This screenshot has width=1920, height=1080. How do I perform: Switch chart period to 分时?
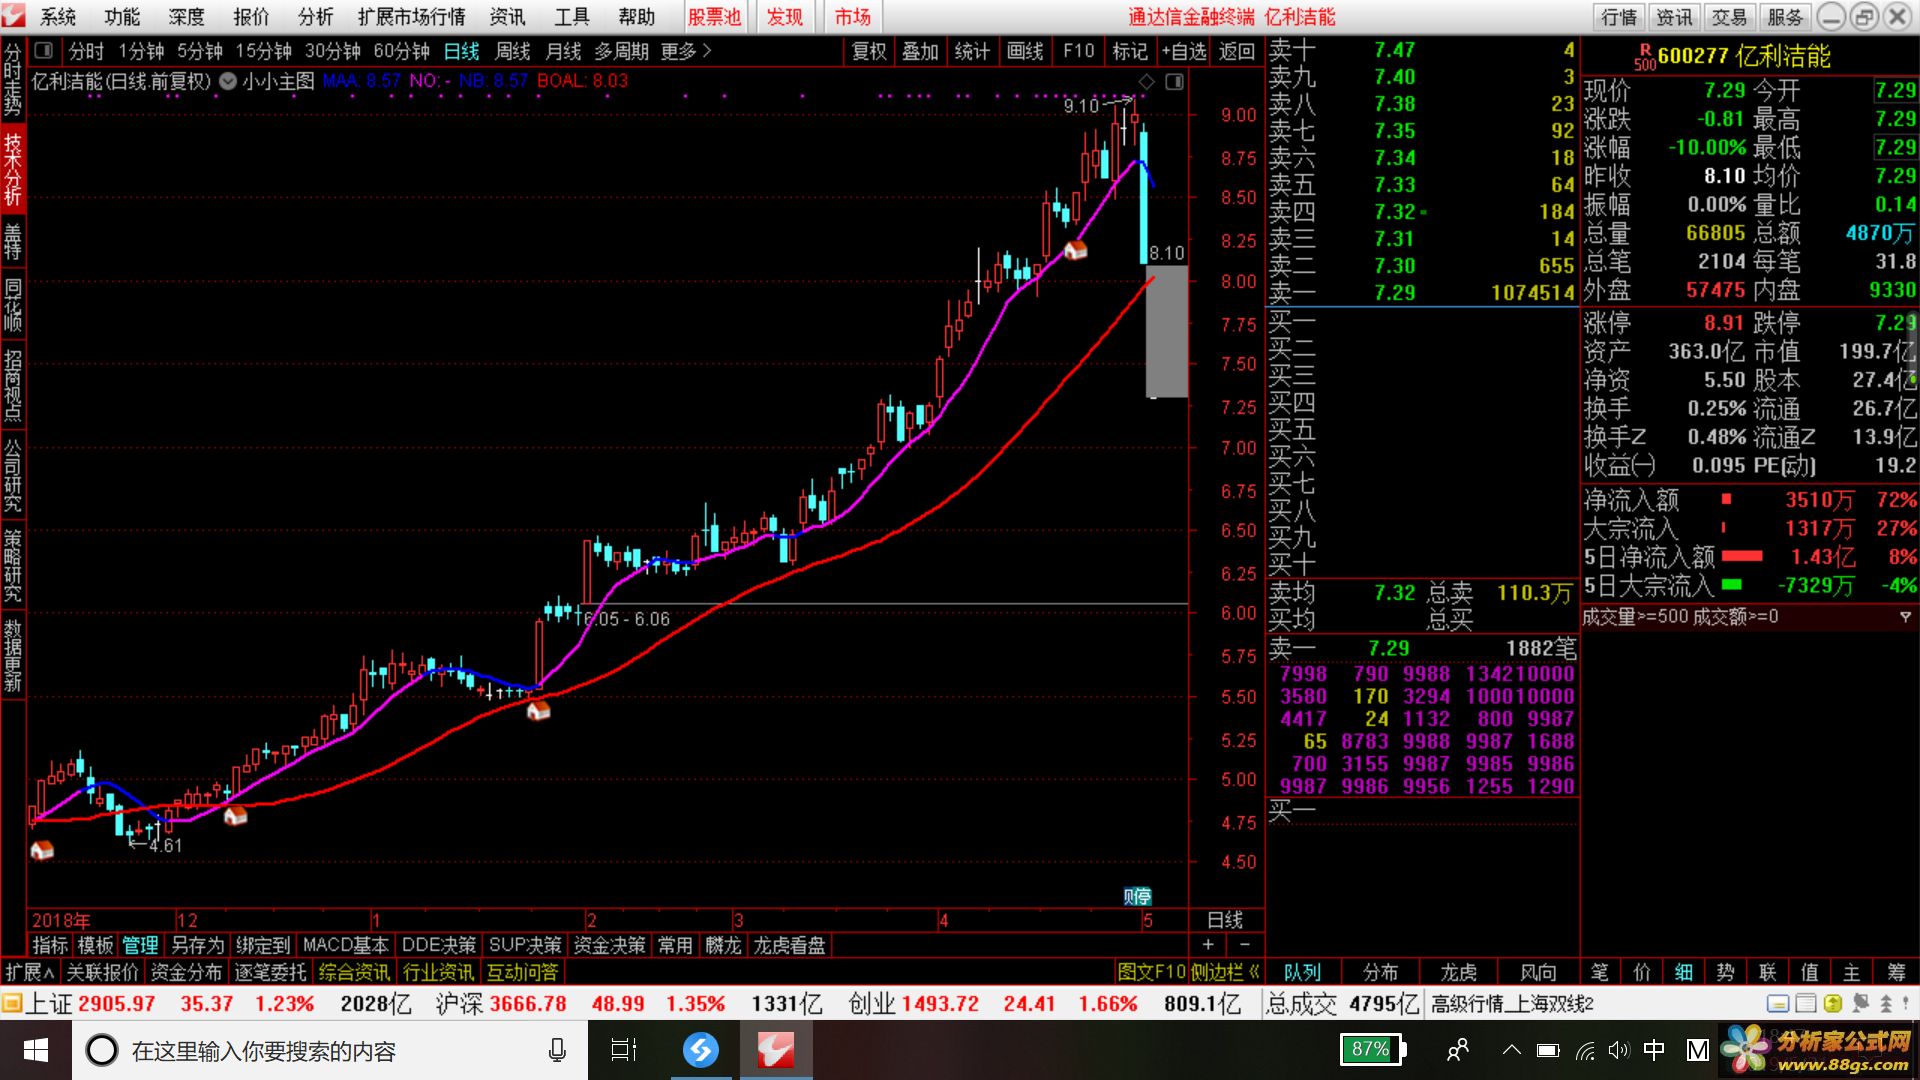tap(86, 51)
